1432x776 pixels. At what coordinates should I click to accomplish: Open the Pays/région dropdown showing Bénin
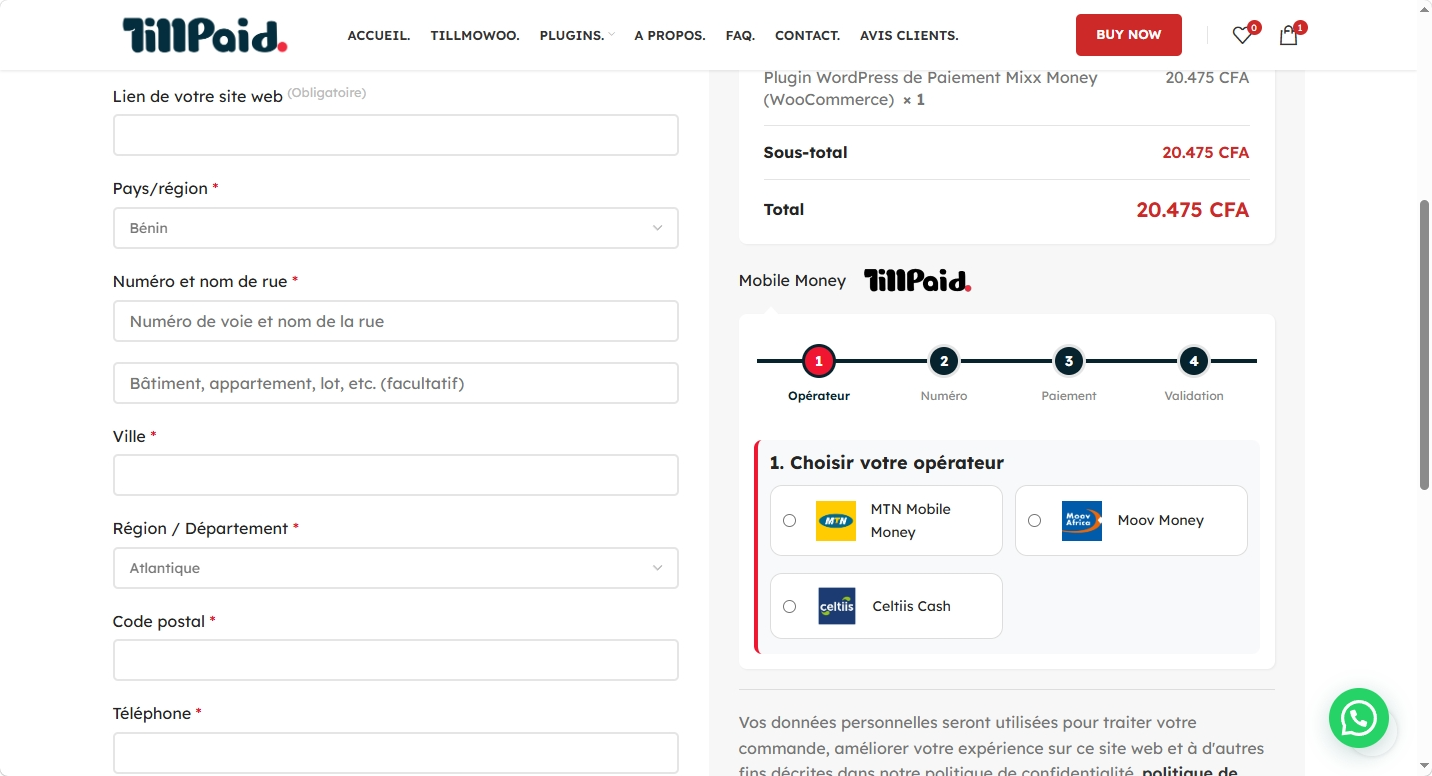point(396,228)
